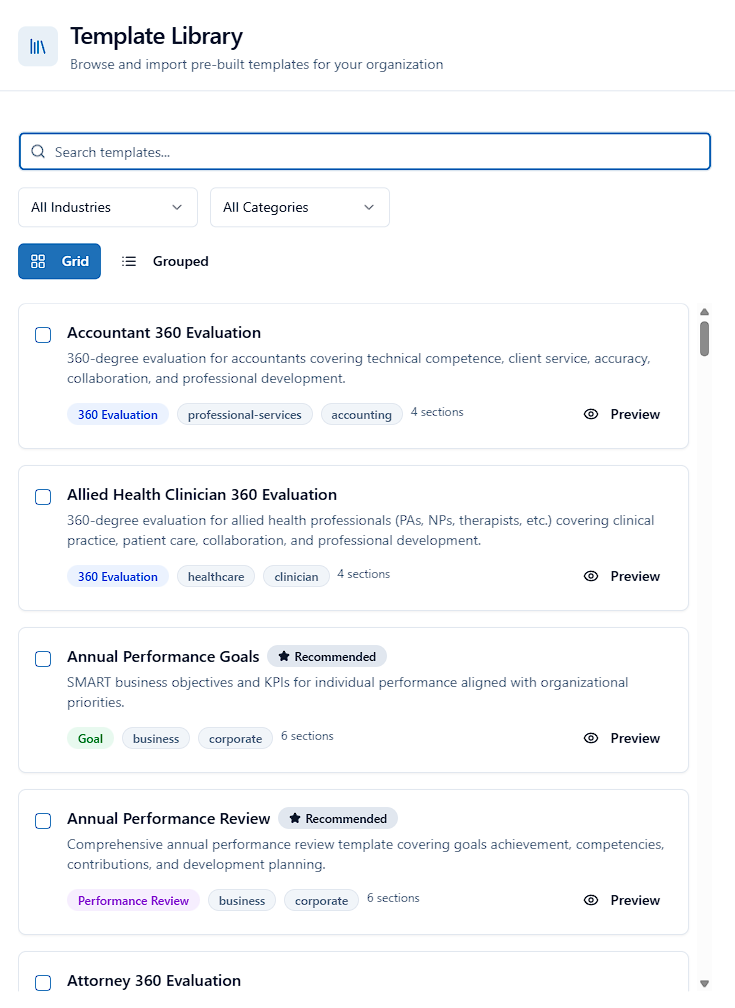Click eye icon on Annual Performance Goals
735x1008 pixels.
(x=591, y=738)
